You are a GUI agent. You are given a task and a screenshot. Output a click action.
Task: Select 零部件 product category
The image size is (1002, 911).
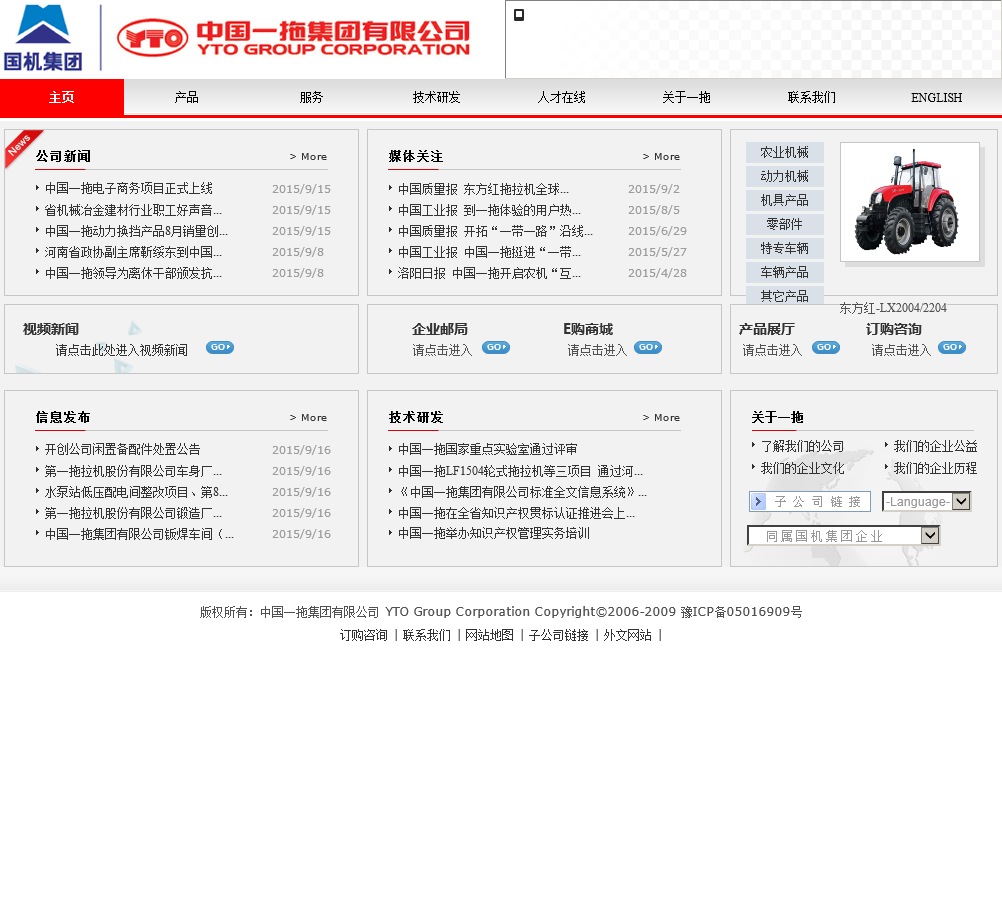point(785,224)
